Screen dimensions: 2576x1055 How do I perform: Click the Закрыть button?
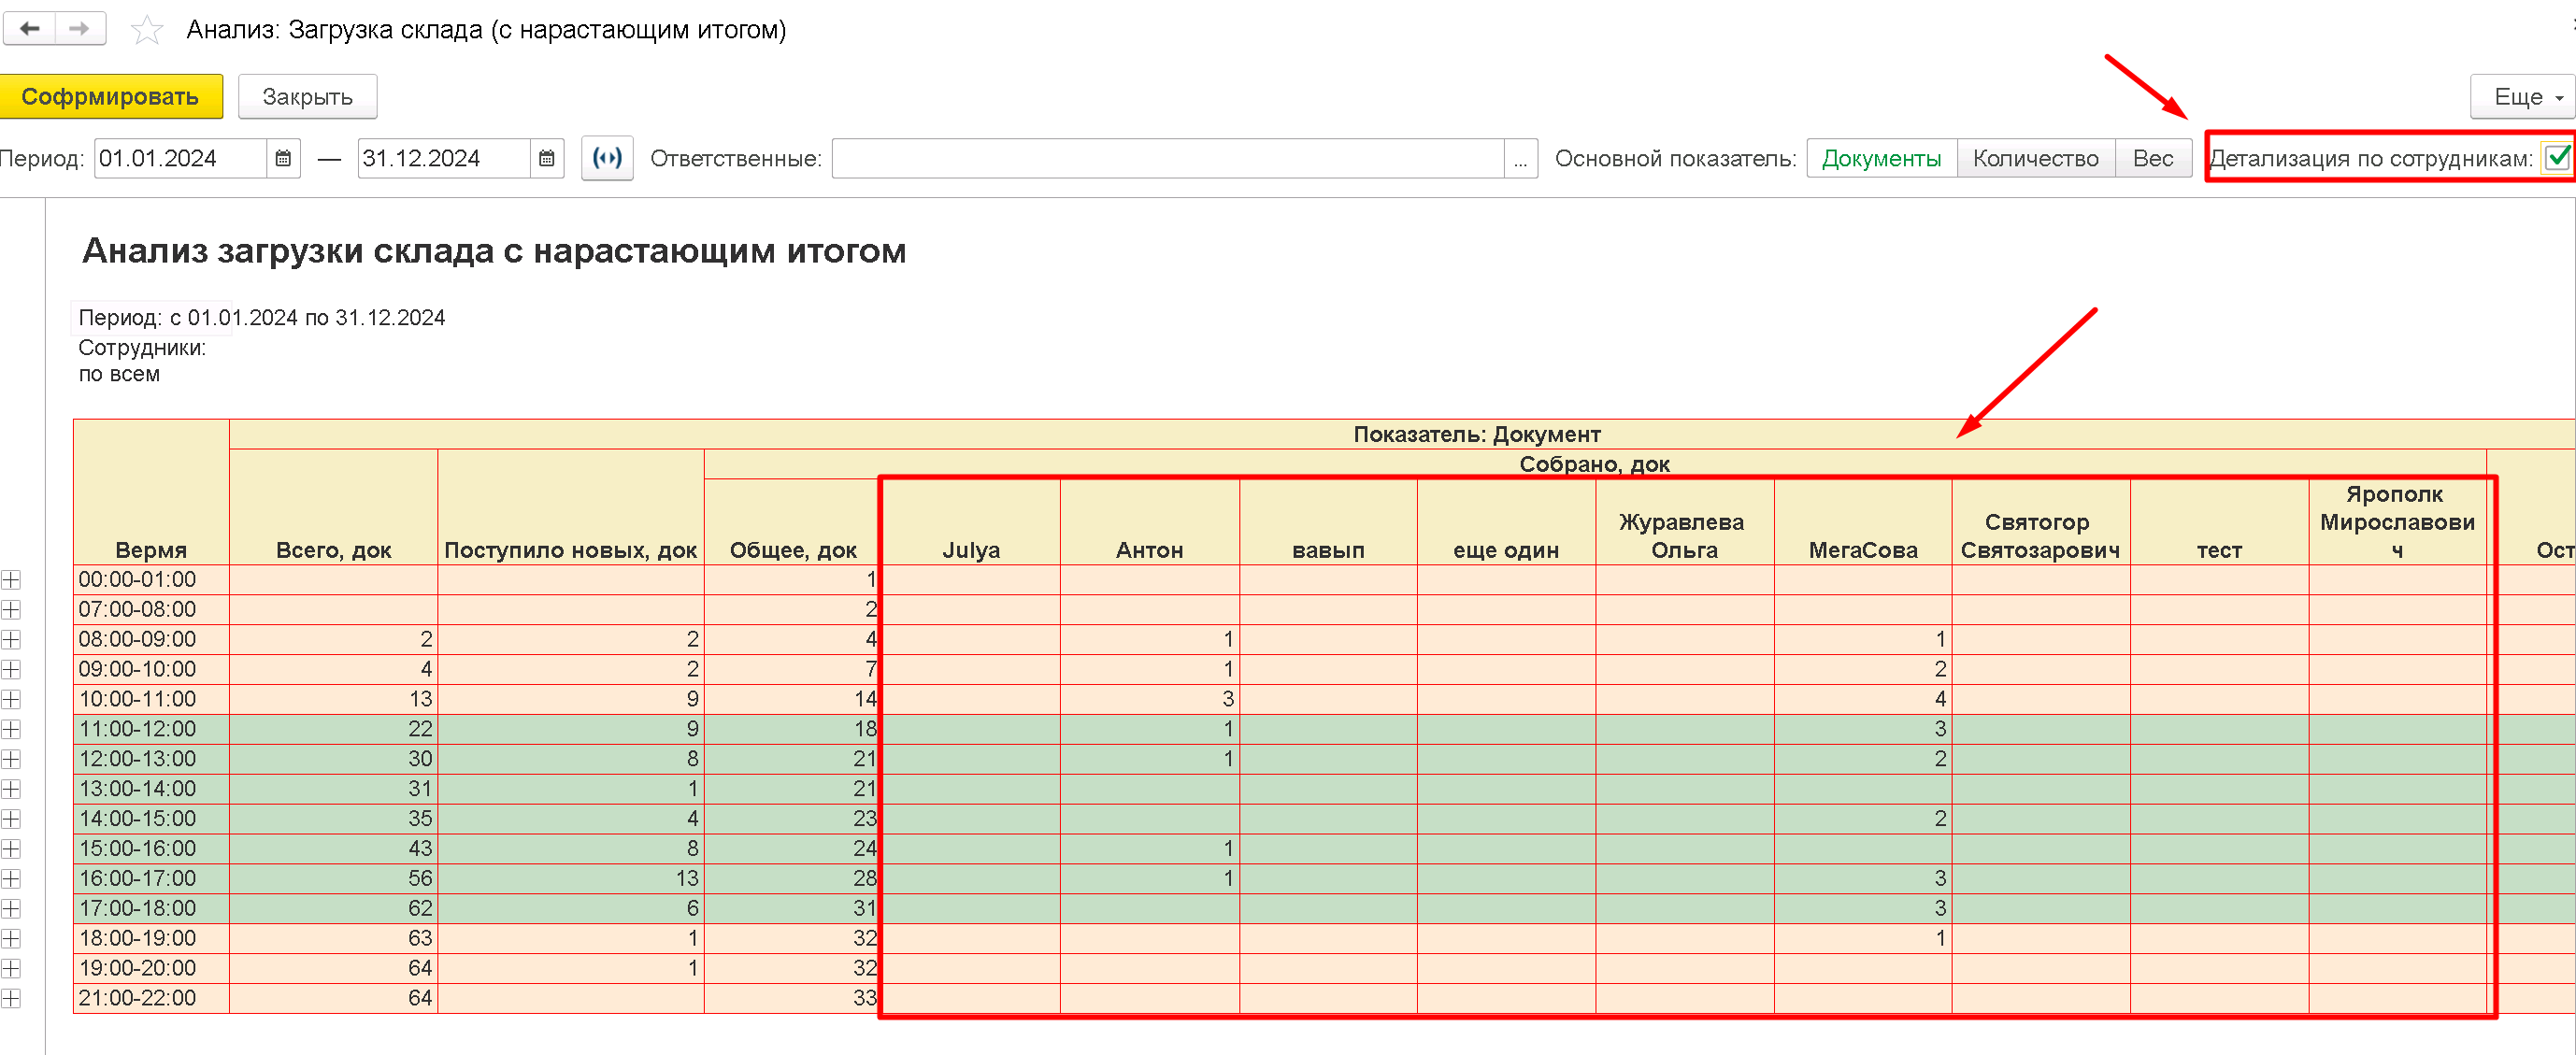click(x=307, y=97)
